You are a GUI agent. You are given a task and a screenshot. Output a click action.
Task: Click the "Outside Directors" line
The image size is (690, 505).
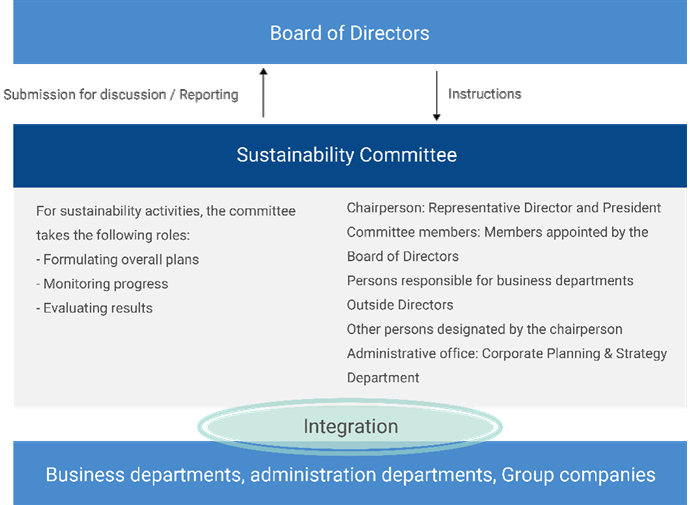pyautogui.click(x=400, y=305)
